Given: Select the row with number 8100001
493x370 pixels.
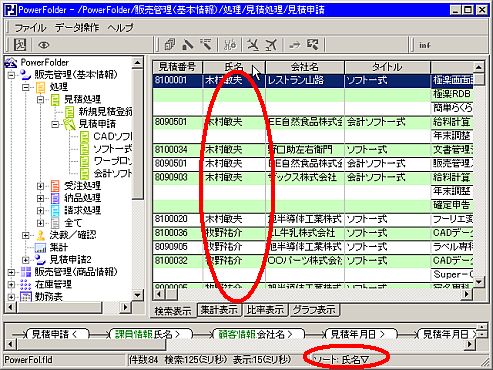Looking at the screenshot, I should coord(313,81).
